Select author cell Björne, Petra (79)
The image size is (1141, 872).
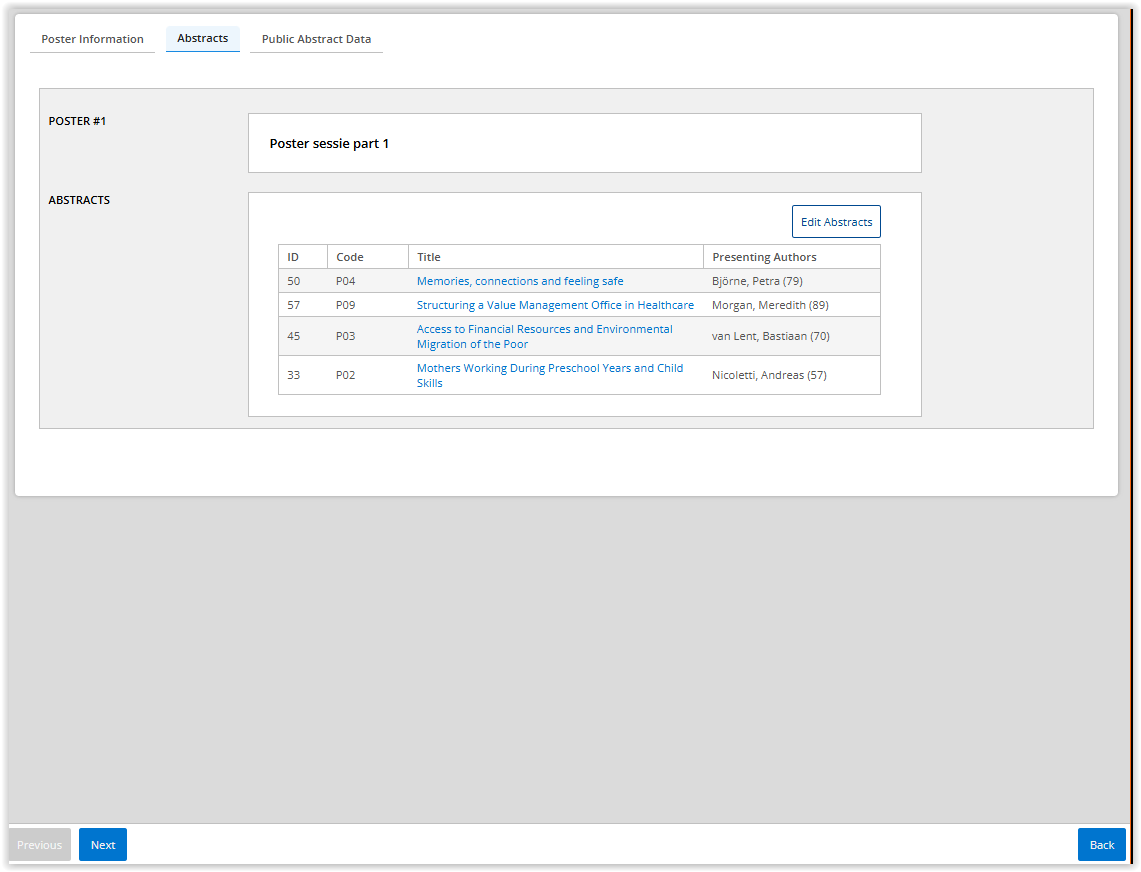757,281
